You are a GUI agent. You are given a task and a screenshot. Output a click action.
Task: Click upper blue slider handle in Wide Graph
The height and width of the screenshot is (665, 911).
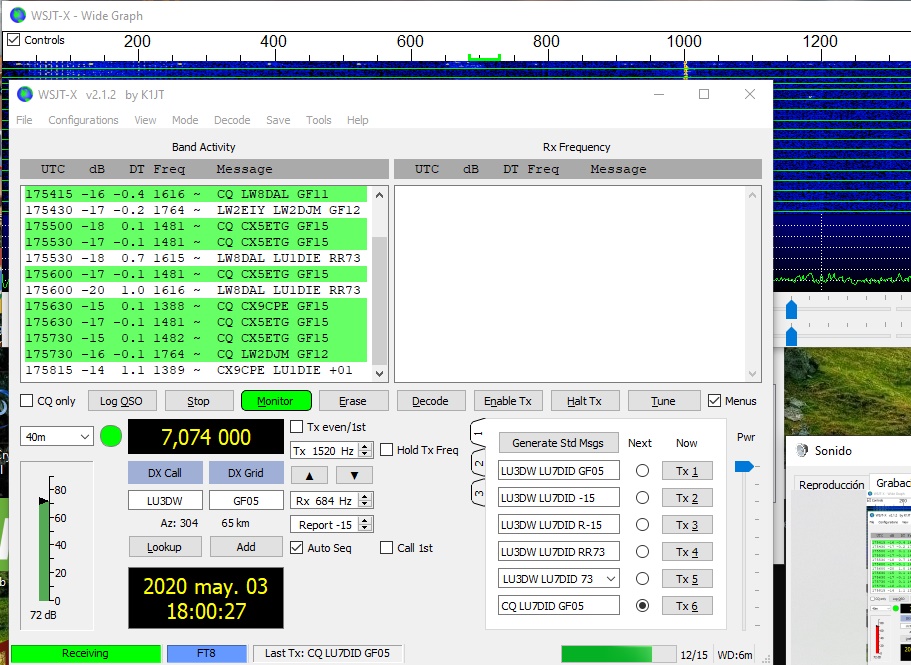click(791, 308)
